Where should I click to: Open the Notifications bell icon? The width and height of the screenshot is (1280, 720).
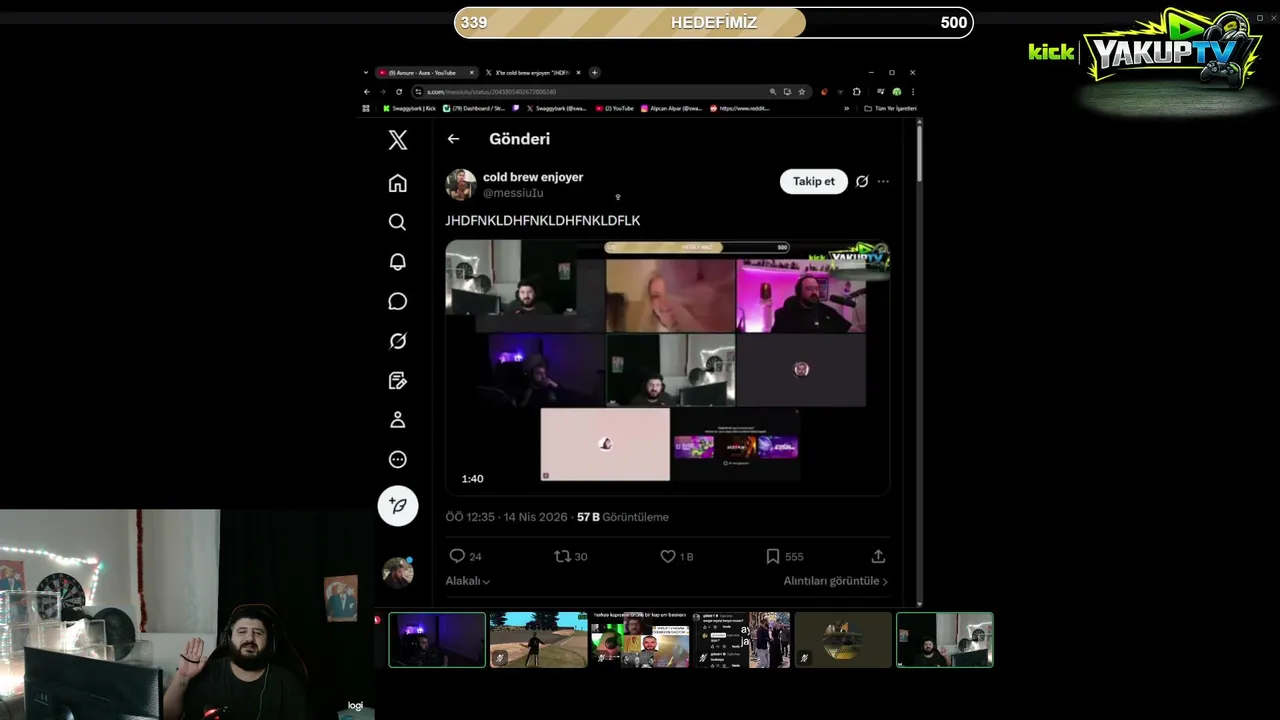point(398,262)
